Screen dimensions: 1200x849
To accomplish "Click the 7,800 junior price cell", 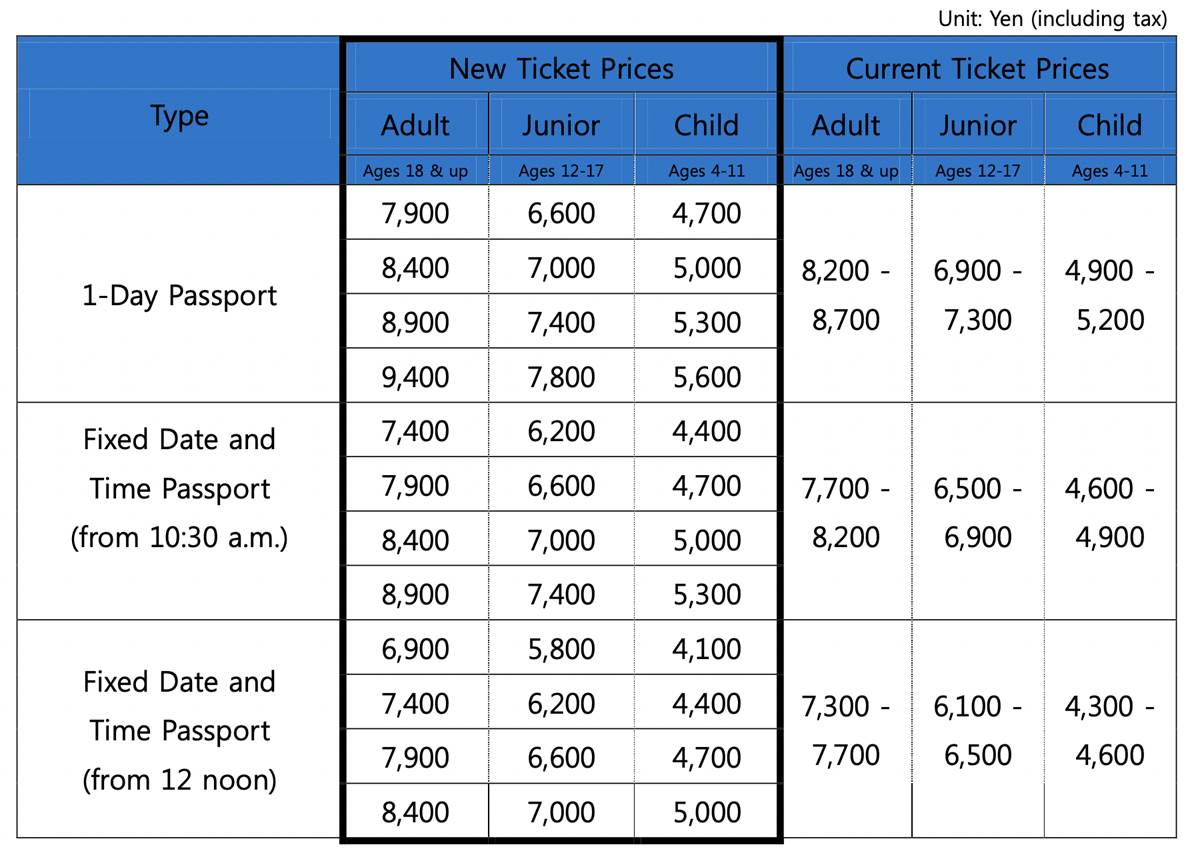I will tap(560, 377).
